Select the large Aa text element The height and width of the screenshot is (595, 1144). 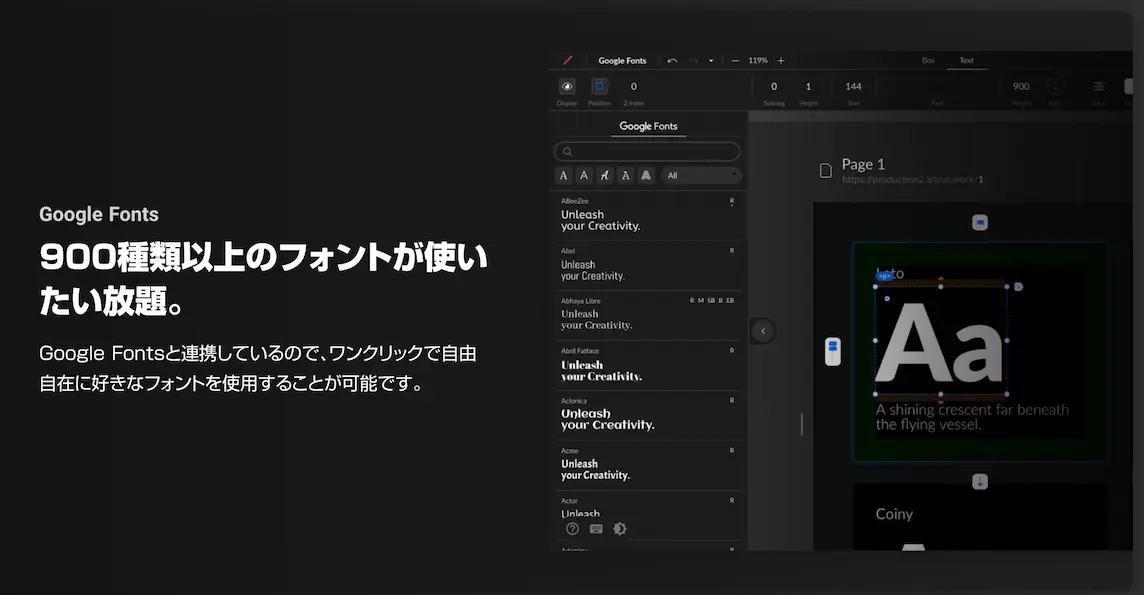(940, 342)
